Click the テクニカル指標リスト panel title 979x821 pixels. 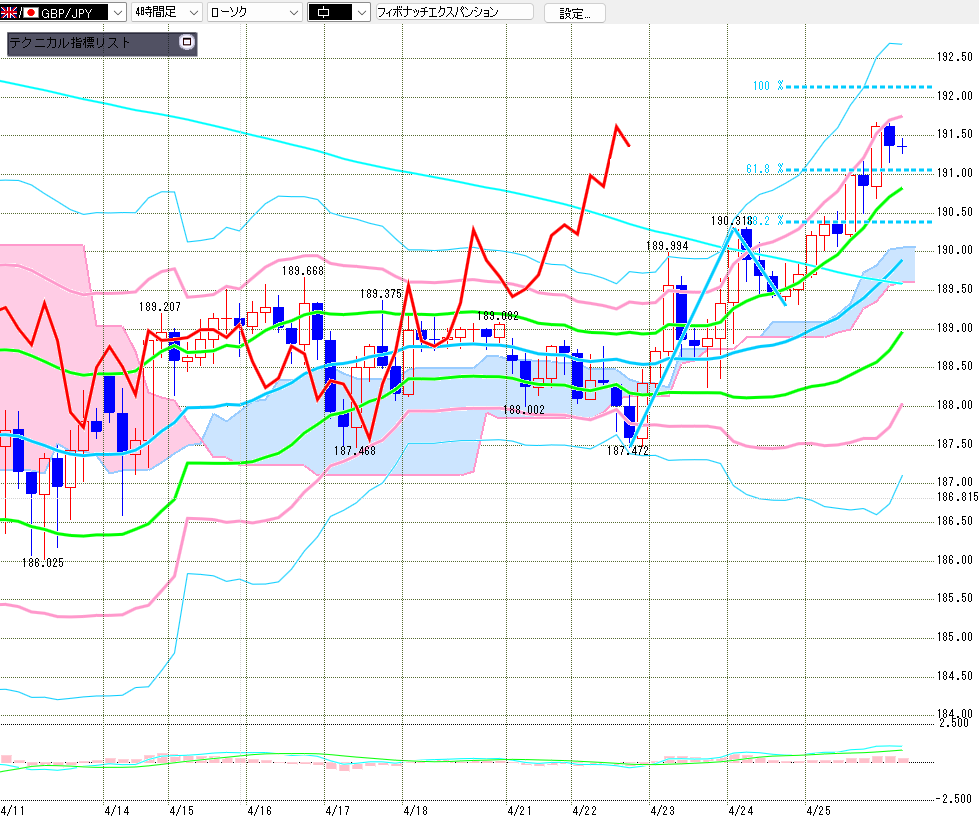(x=69, y=42)
